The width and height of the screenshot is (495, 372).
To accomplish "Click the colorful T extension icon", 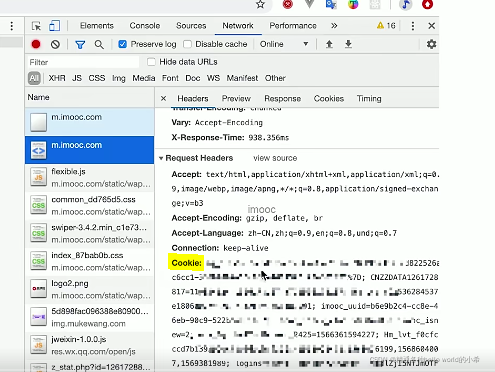I will pyautogui.click(x=353, y=4).
